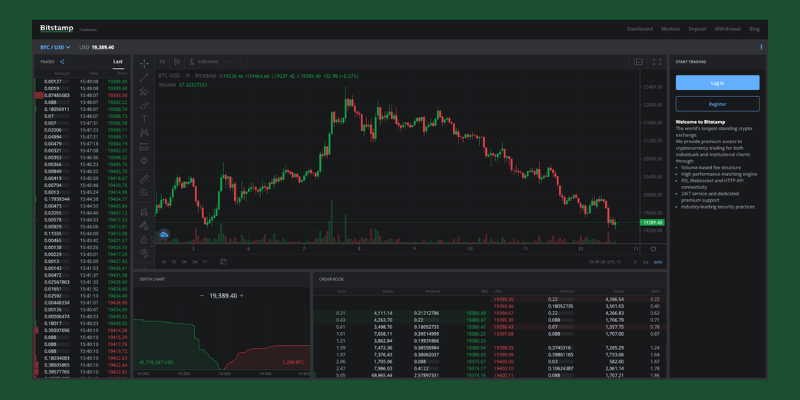Pick the text annotation tool
Screen dimensions: 800x400
145,118
